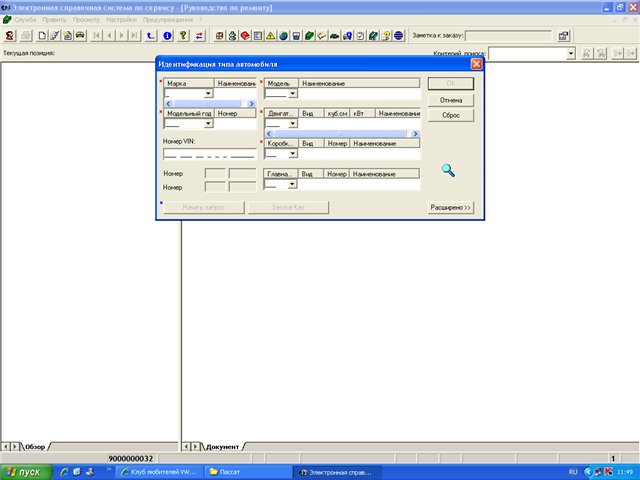This screenshot has width=640, height=480.
Task: Open the Марка dropdown
Action: pos(208,93)
